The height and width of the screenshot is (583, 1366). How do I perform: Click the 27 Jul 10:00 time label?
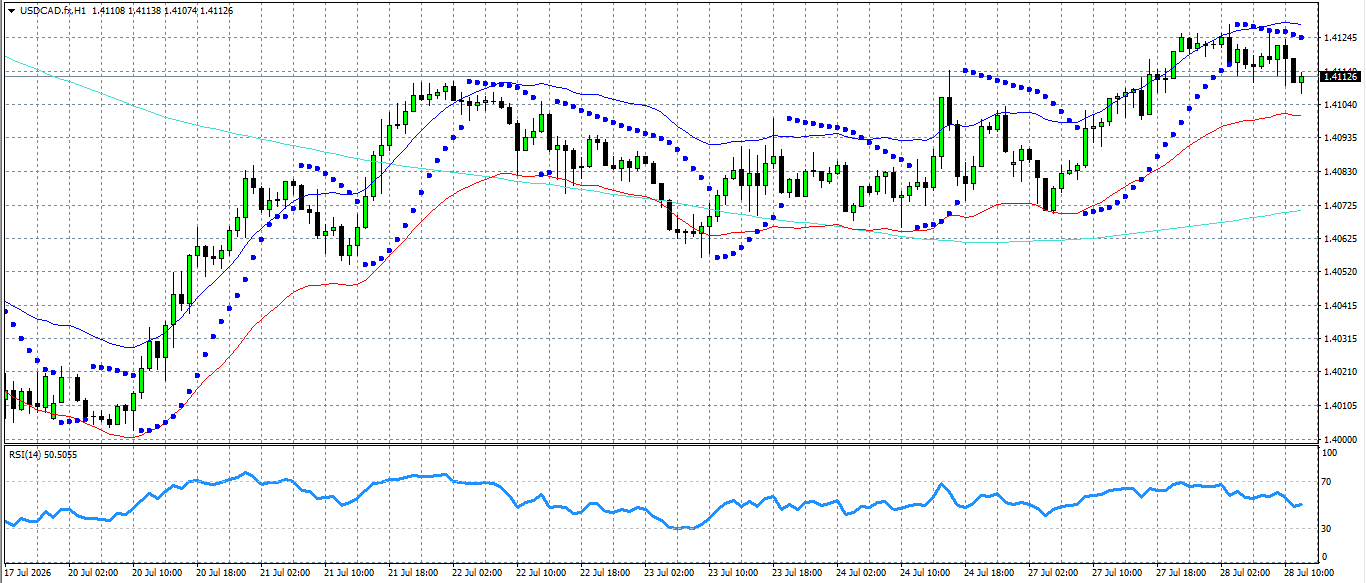pyautogui.click(x=1116, y=574)
